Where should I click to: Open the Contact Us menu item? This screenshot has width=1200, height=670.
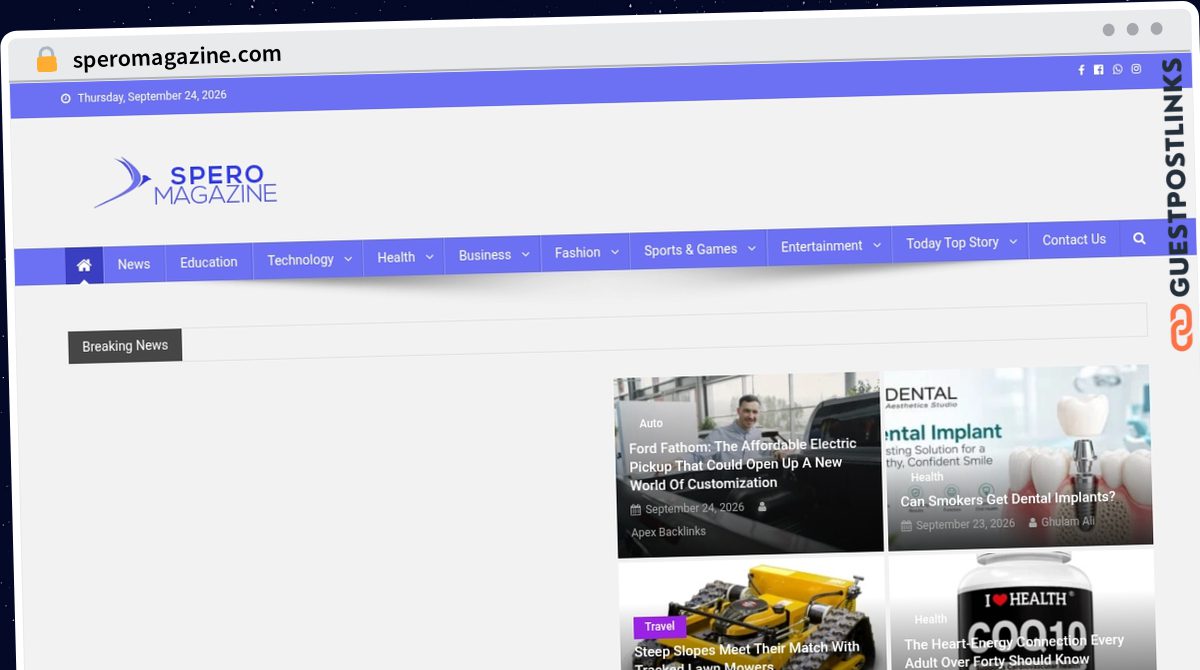pos(1074,239)
